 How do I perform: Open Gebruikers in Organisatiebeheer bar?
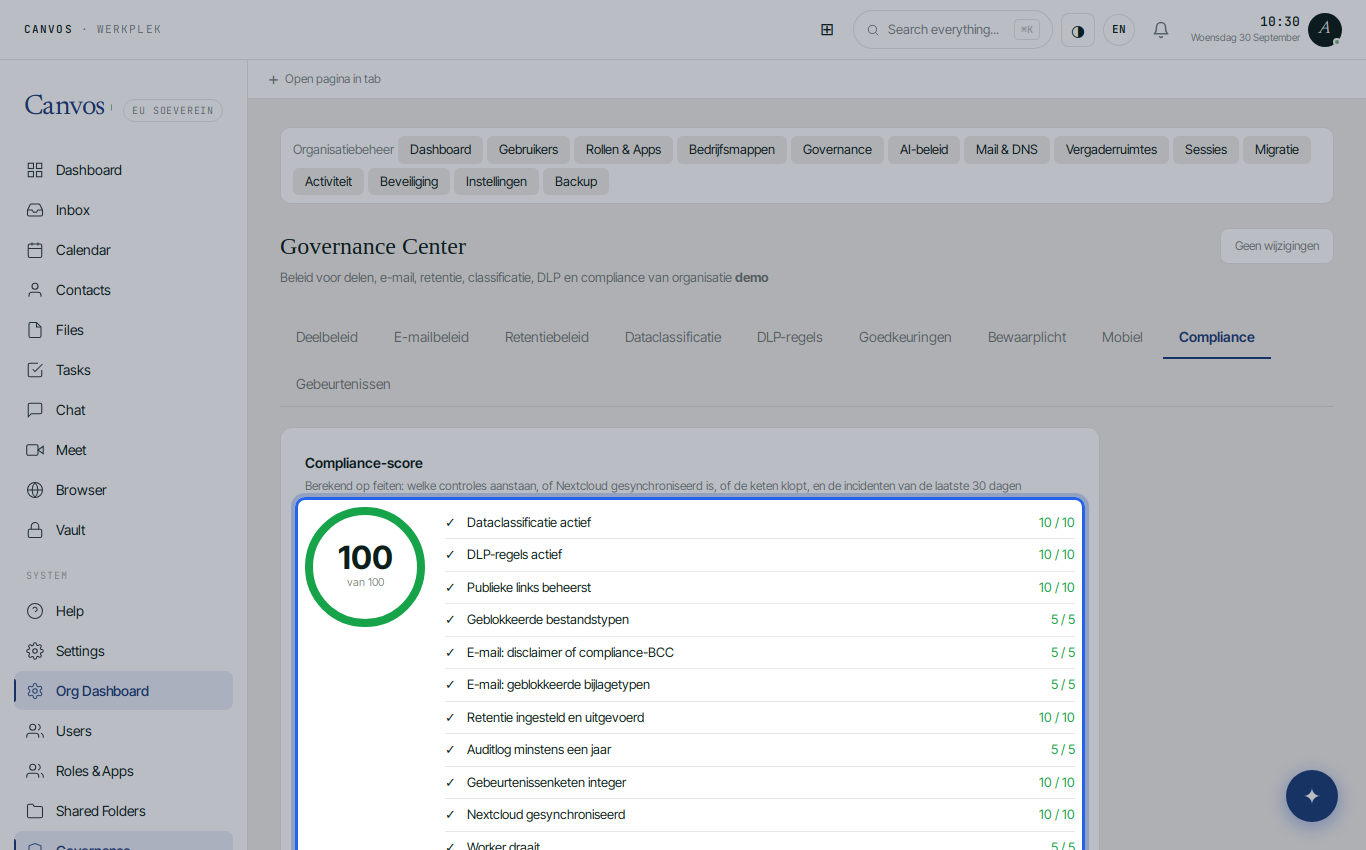529,150
